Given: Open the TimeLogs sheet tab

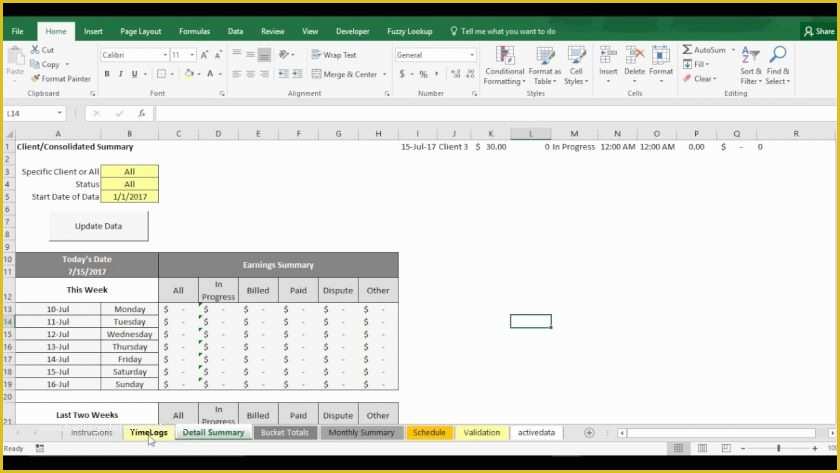Looking at the screenshot, I should point(149,432).
